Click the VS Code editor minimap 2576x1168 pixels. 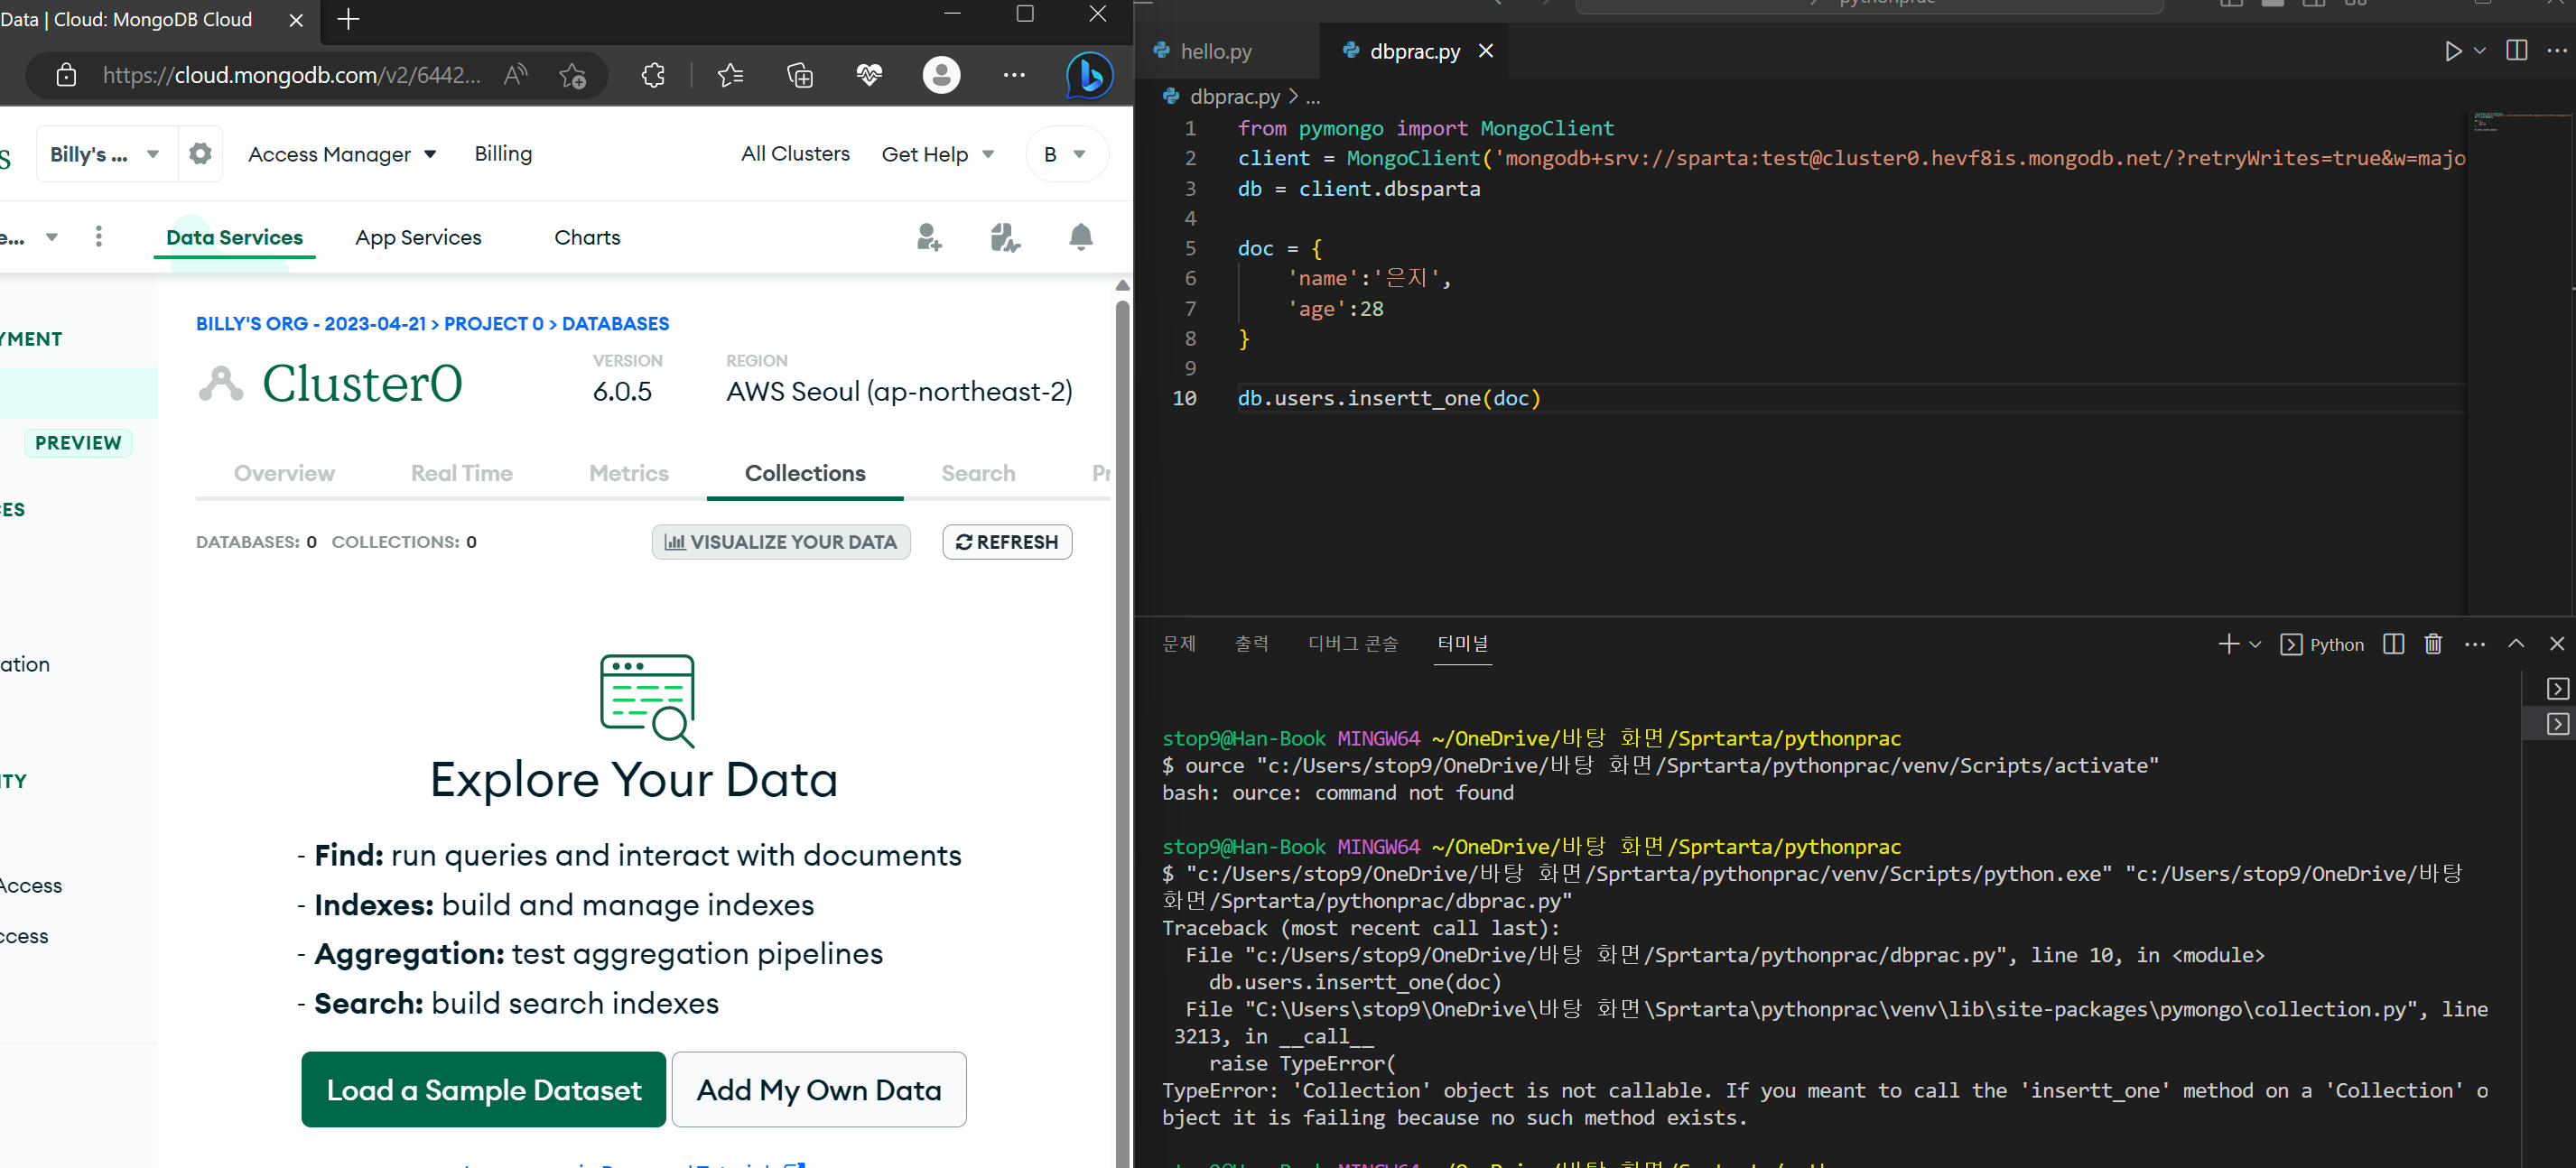[x=2520, y=362]
